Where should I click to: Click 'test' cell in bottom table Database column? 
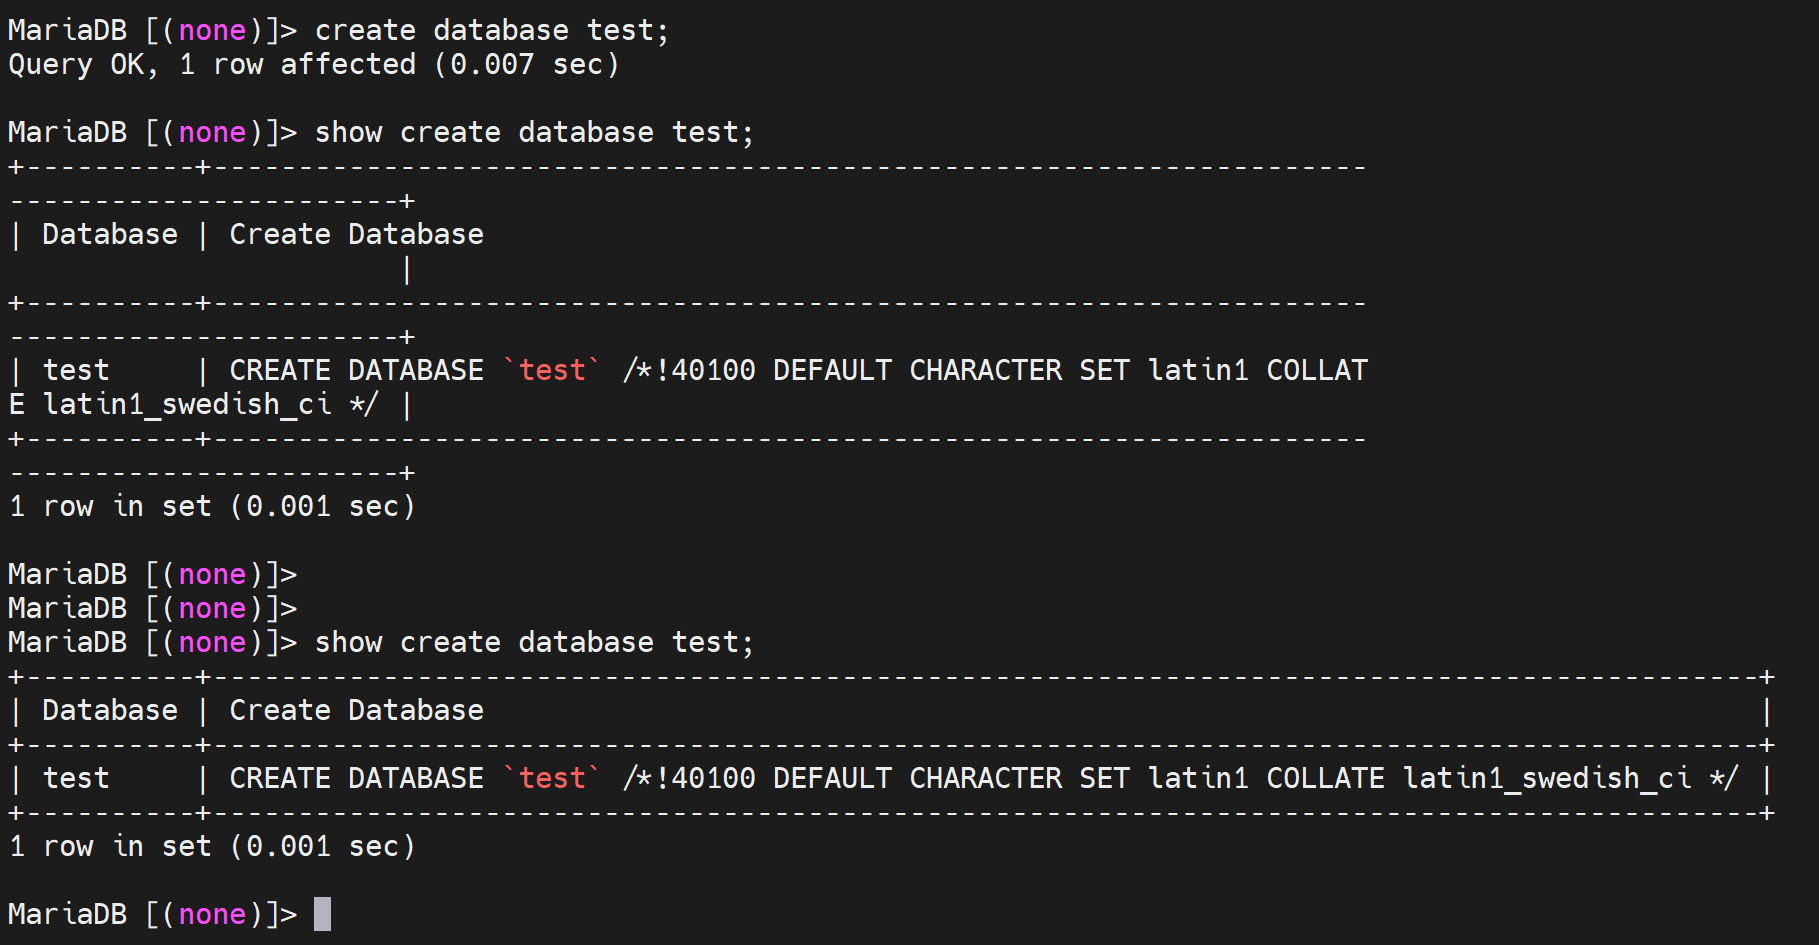tap(76, 778)
